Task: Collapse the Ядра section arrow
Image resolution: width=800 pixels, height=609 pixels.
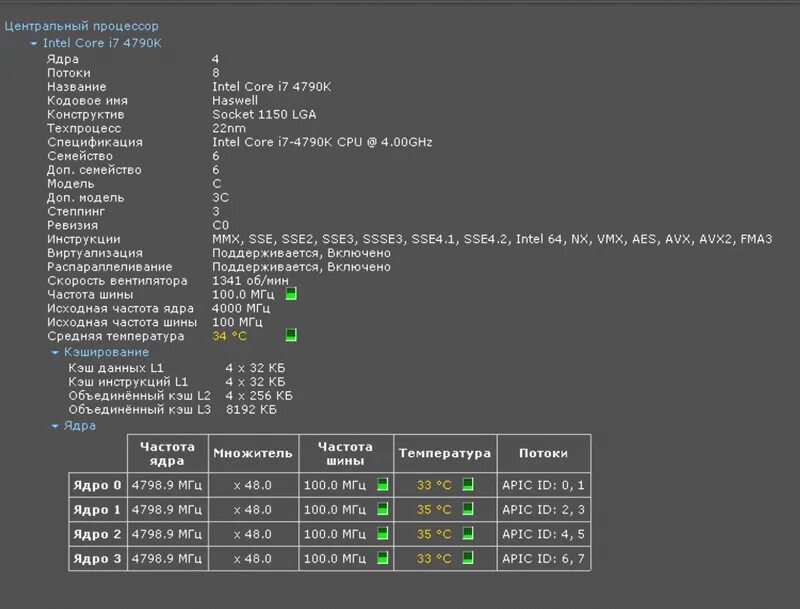Action: coord(55,426)
